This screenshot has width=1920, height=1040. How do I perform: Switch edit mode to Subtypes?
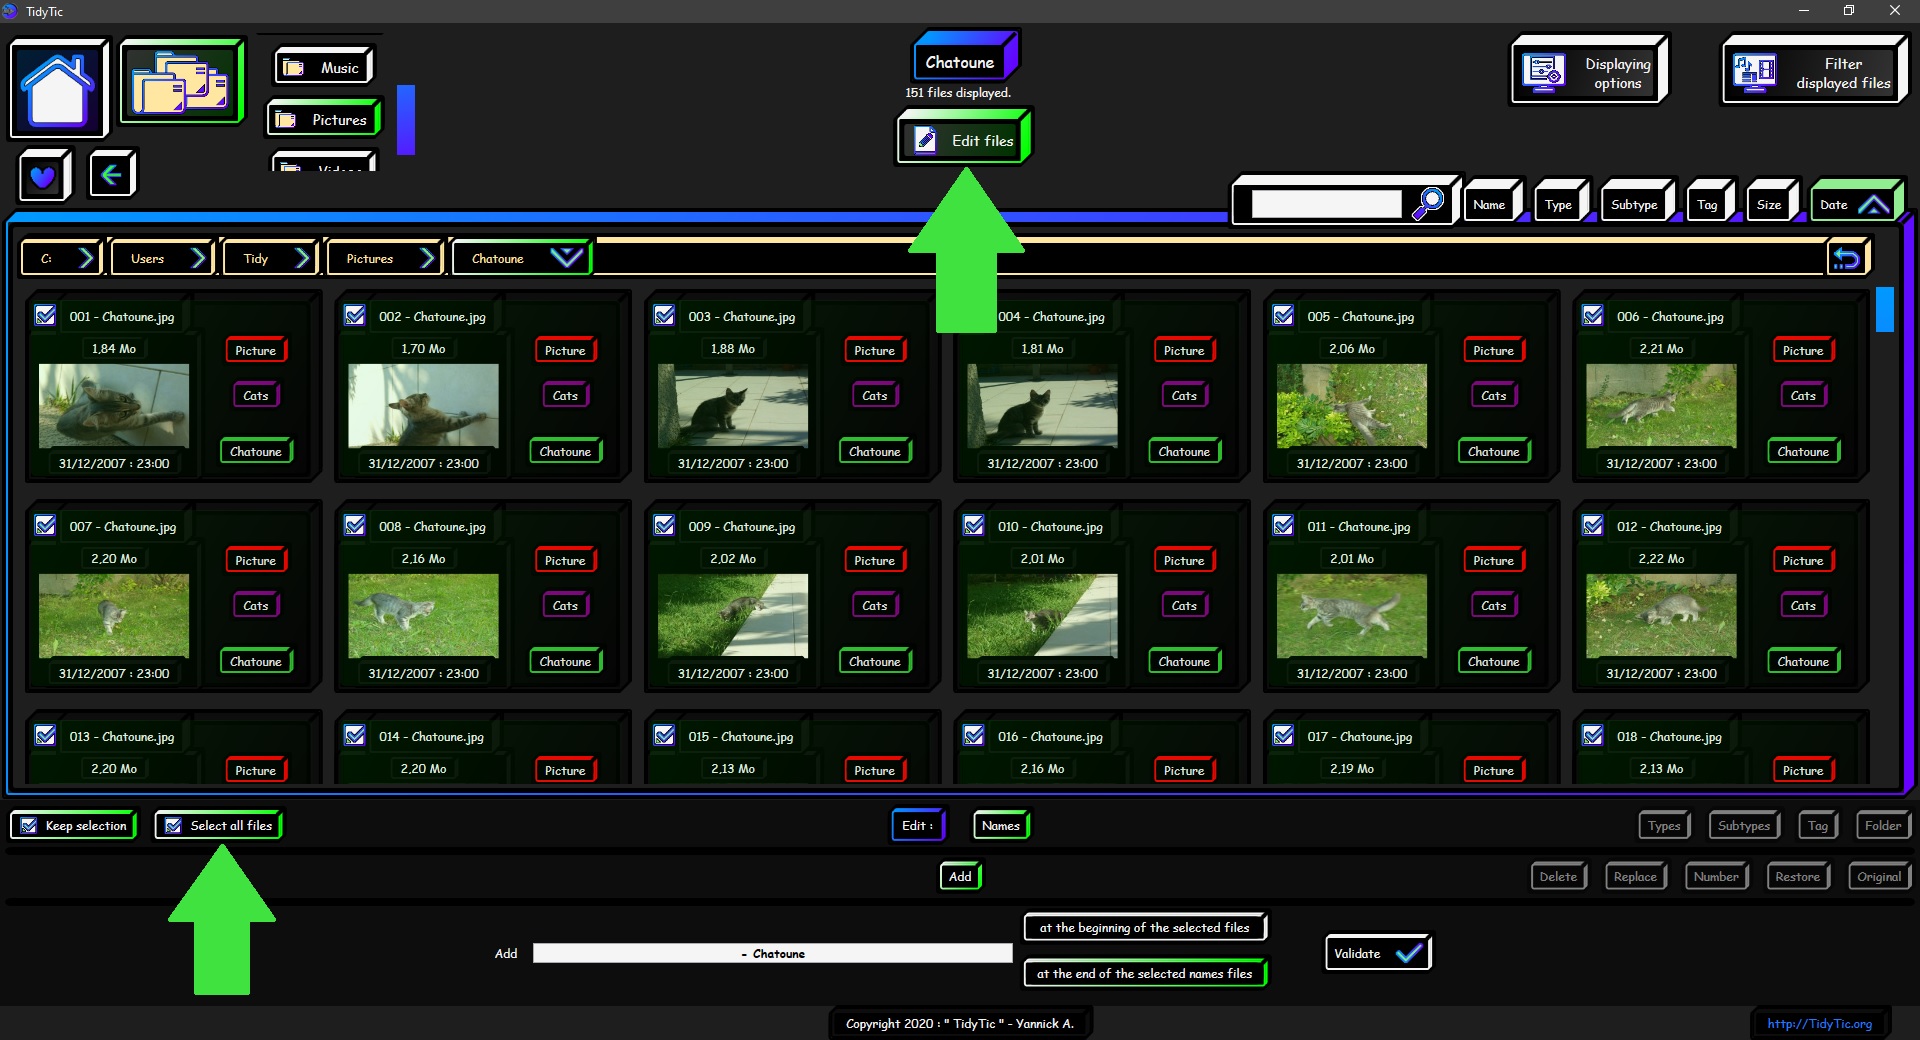1744,825
